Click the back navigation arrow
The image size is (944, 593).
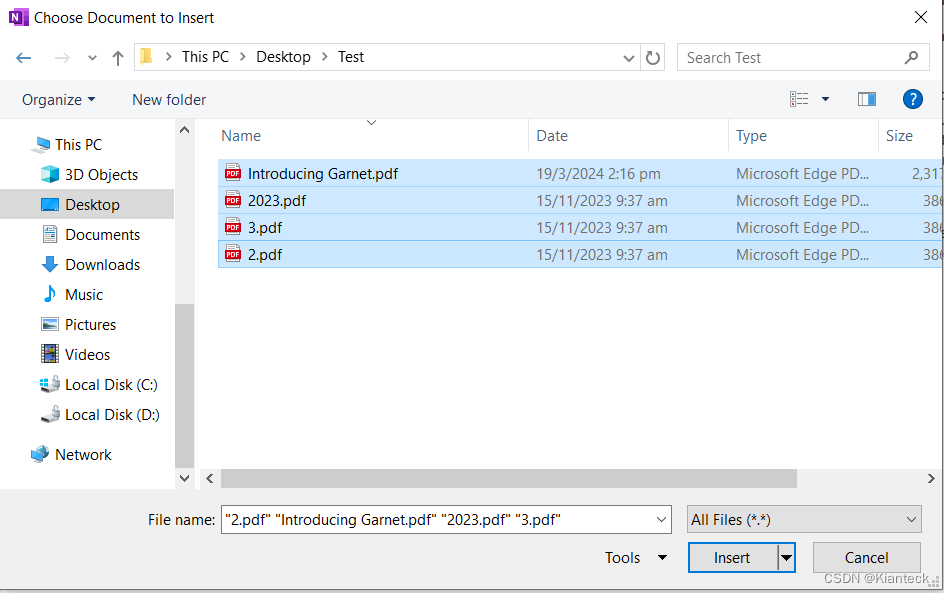23,57
